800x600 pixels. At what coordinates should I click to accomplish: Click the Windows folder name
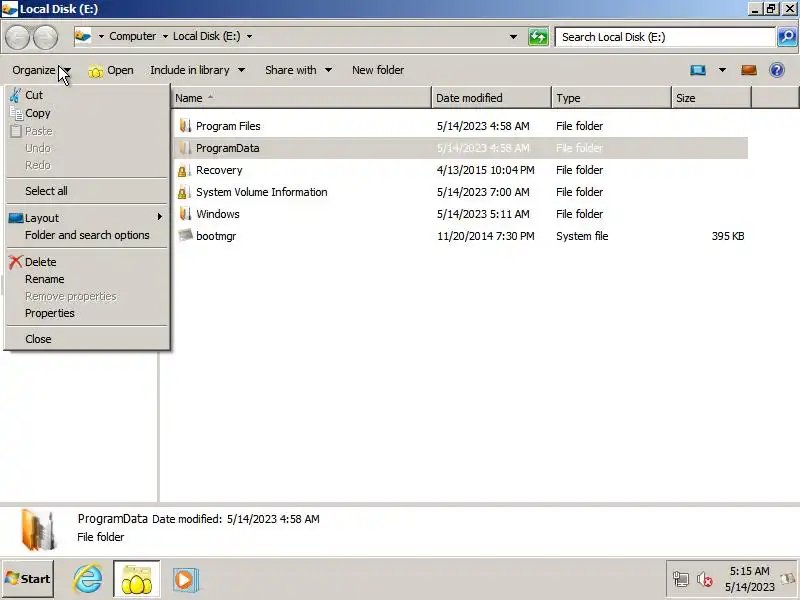tap(218, 214)
